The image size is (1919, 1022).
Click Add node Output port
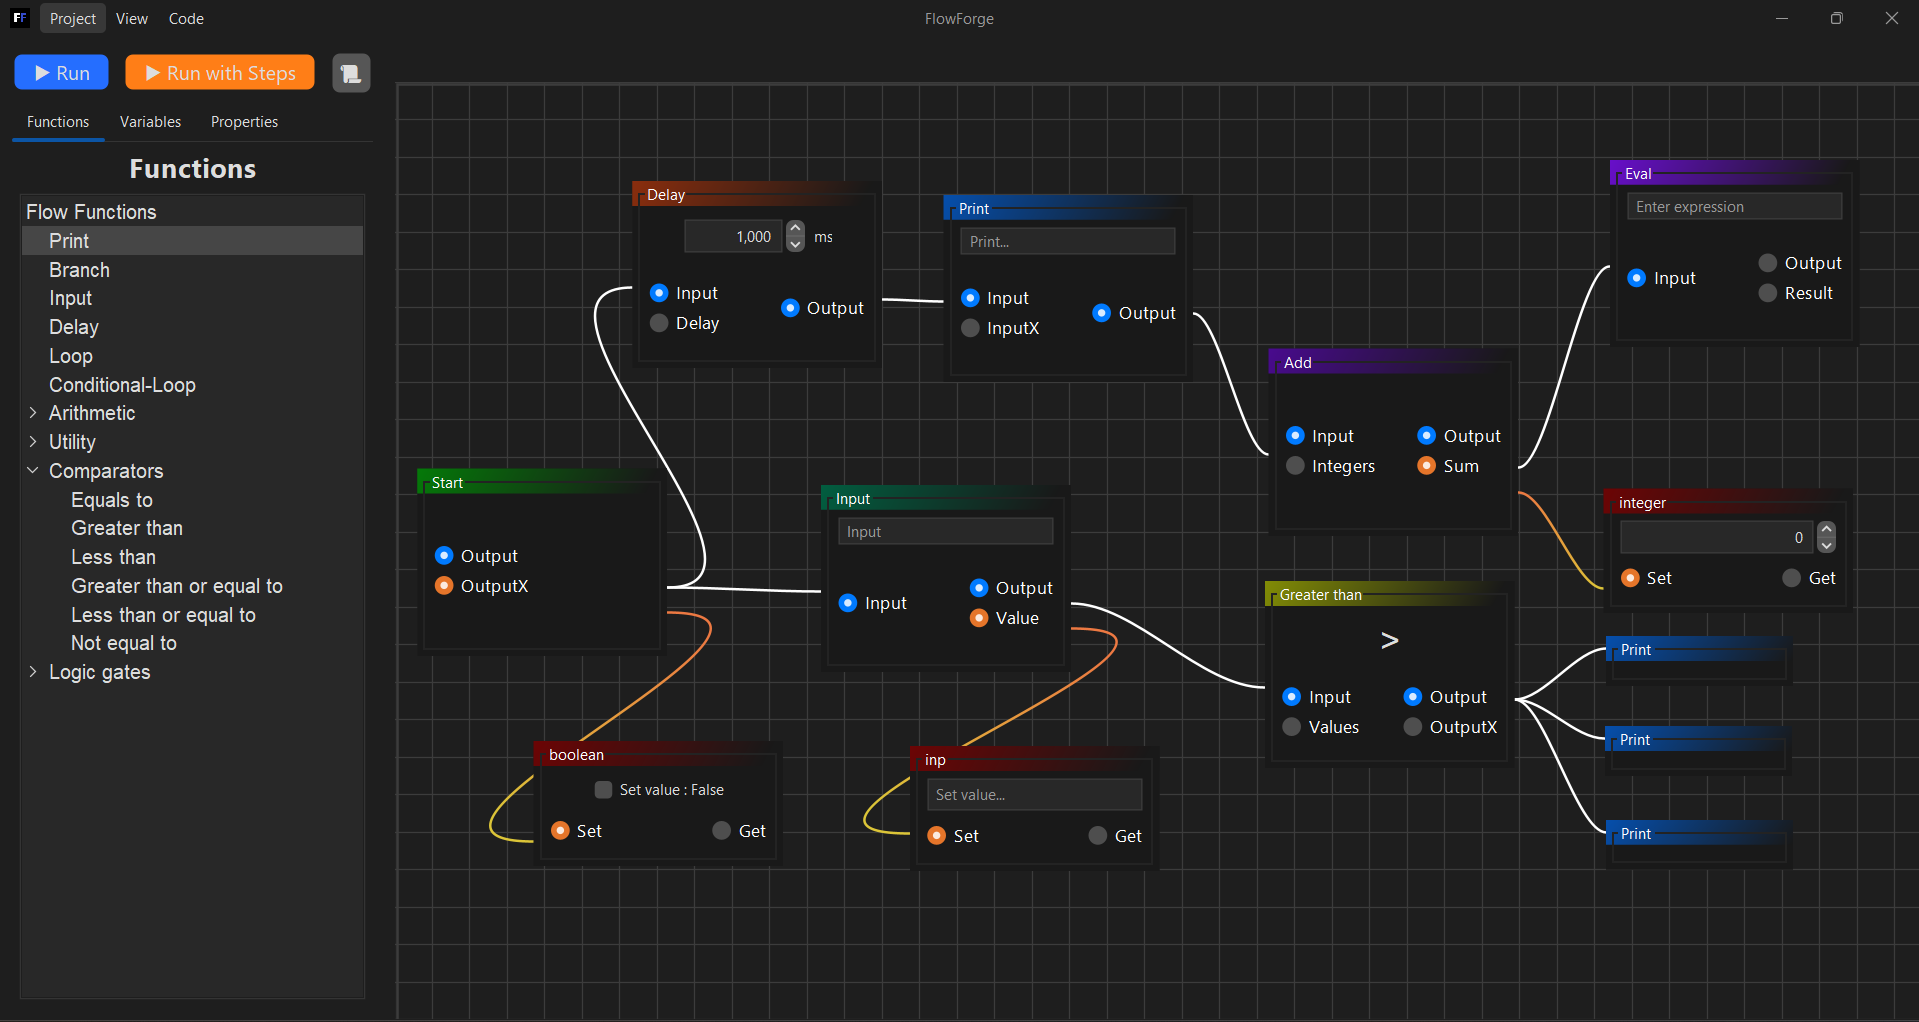(x=1426, y=436)
